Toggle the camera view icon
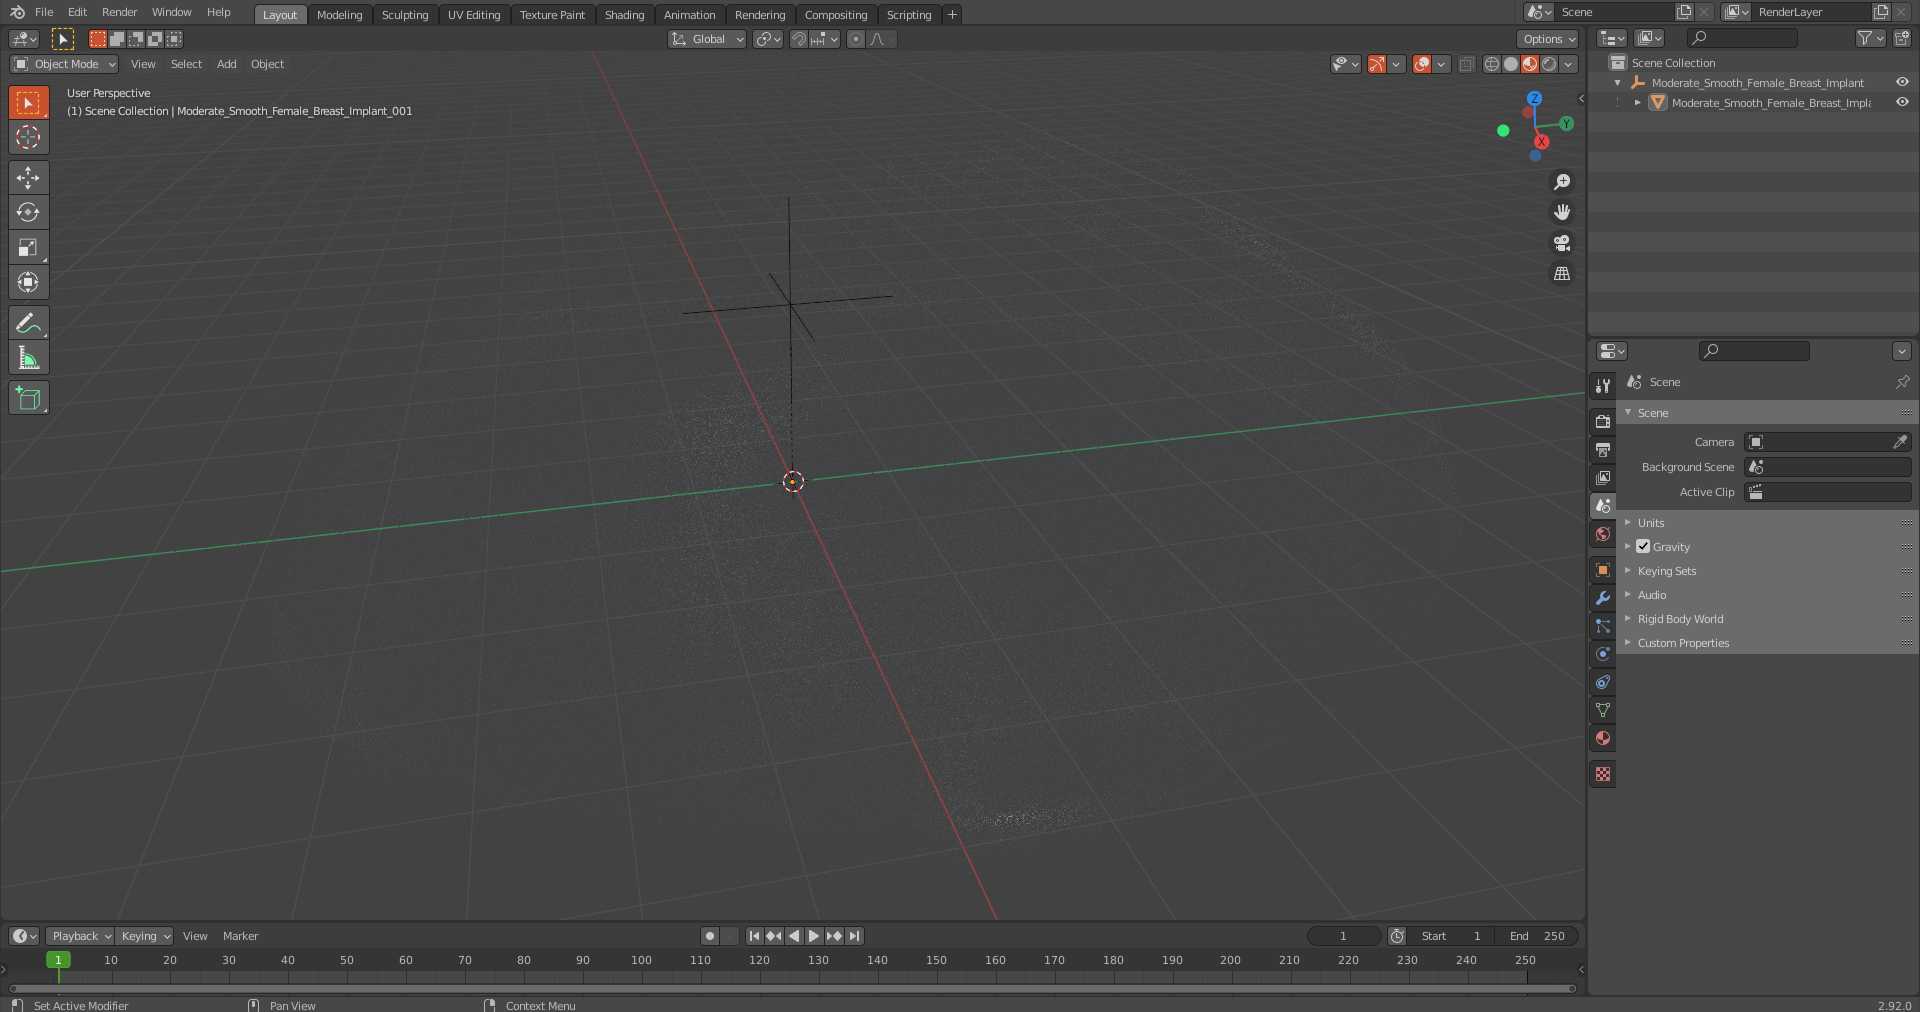Viewport: 1920px width, 1012px height. 1562,243
